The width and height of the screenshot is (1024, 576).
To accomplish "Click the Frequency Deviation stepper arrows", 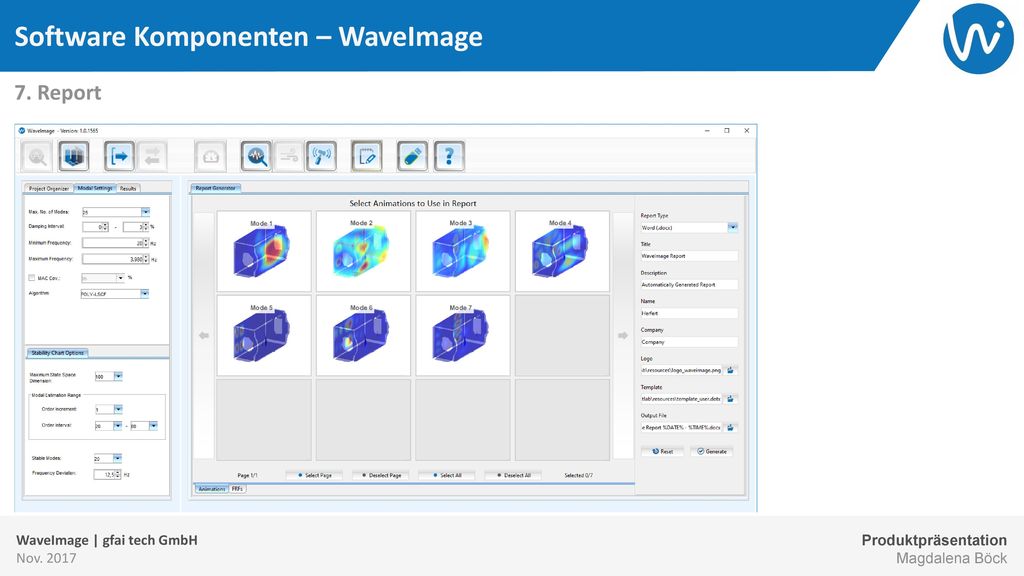I will (x=118, y=475).
